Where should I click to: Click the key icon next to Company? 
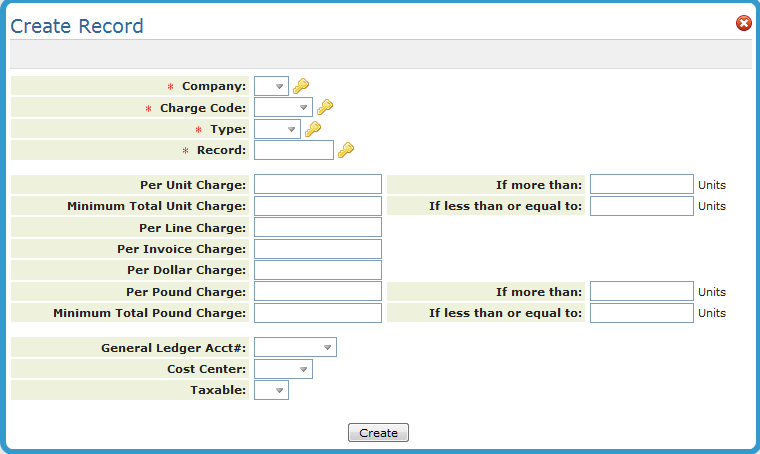(301, 86)
